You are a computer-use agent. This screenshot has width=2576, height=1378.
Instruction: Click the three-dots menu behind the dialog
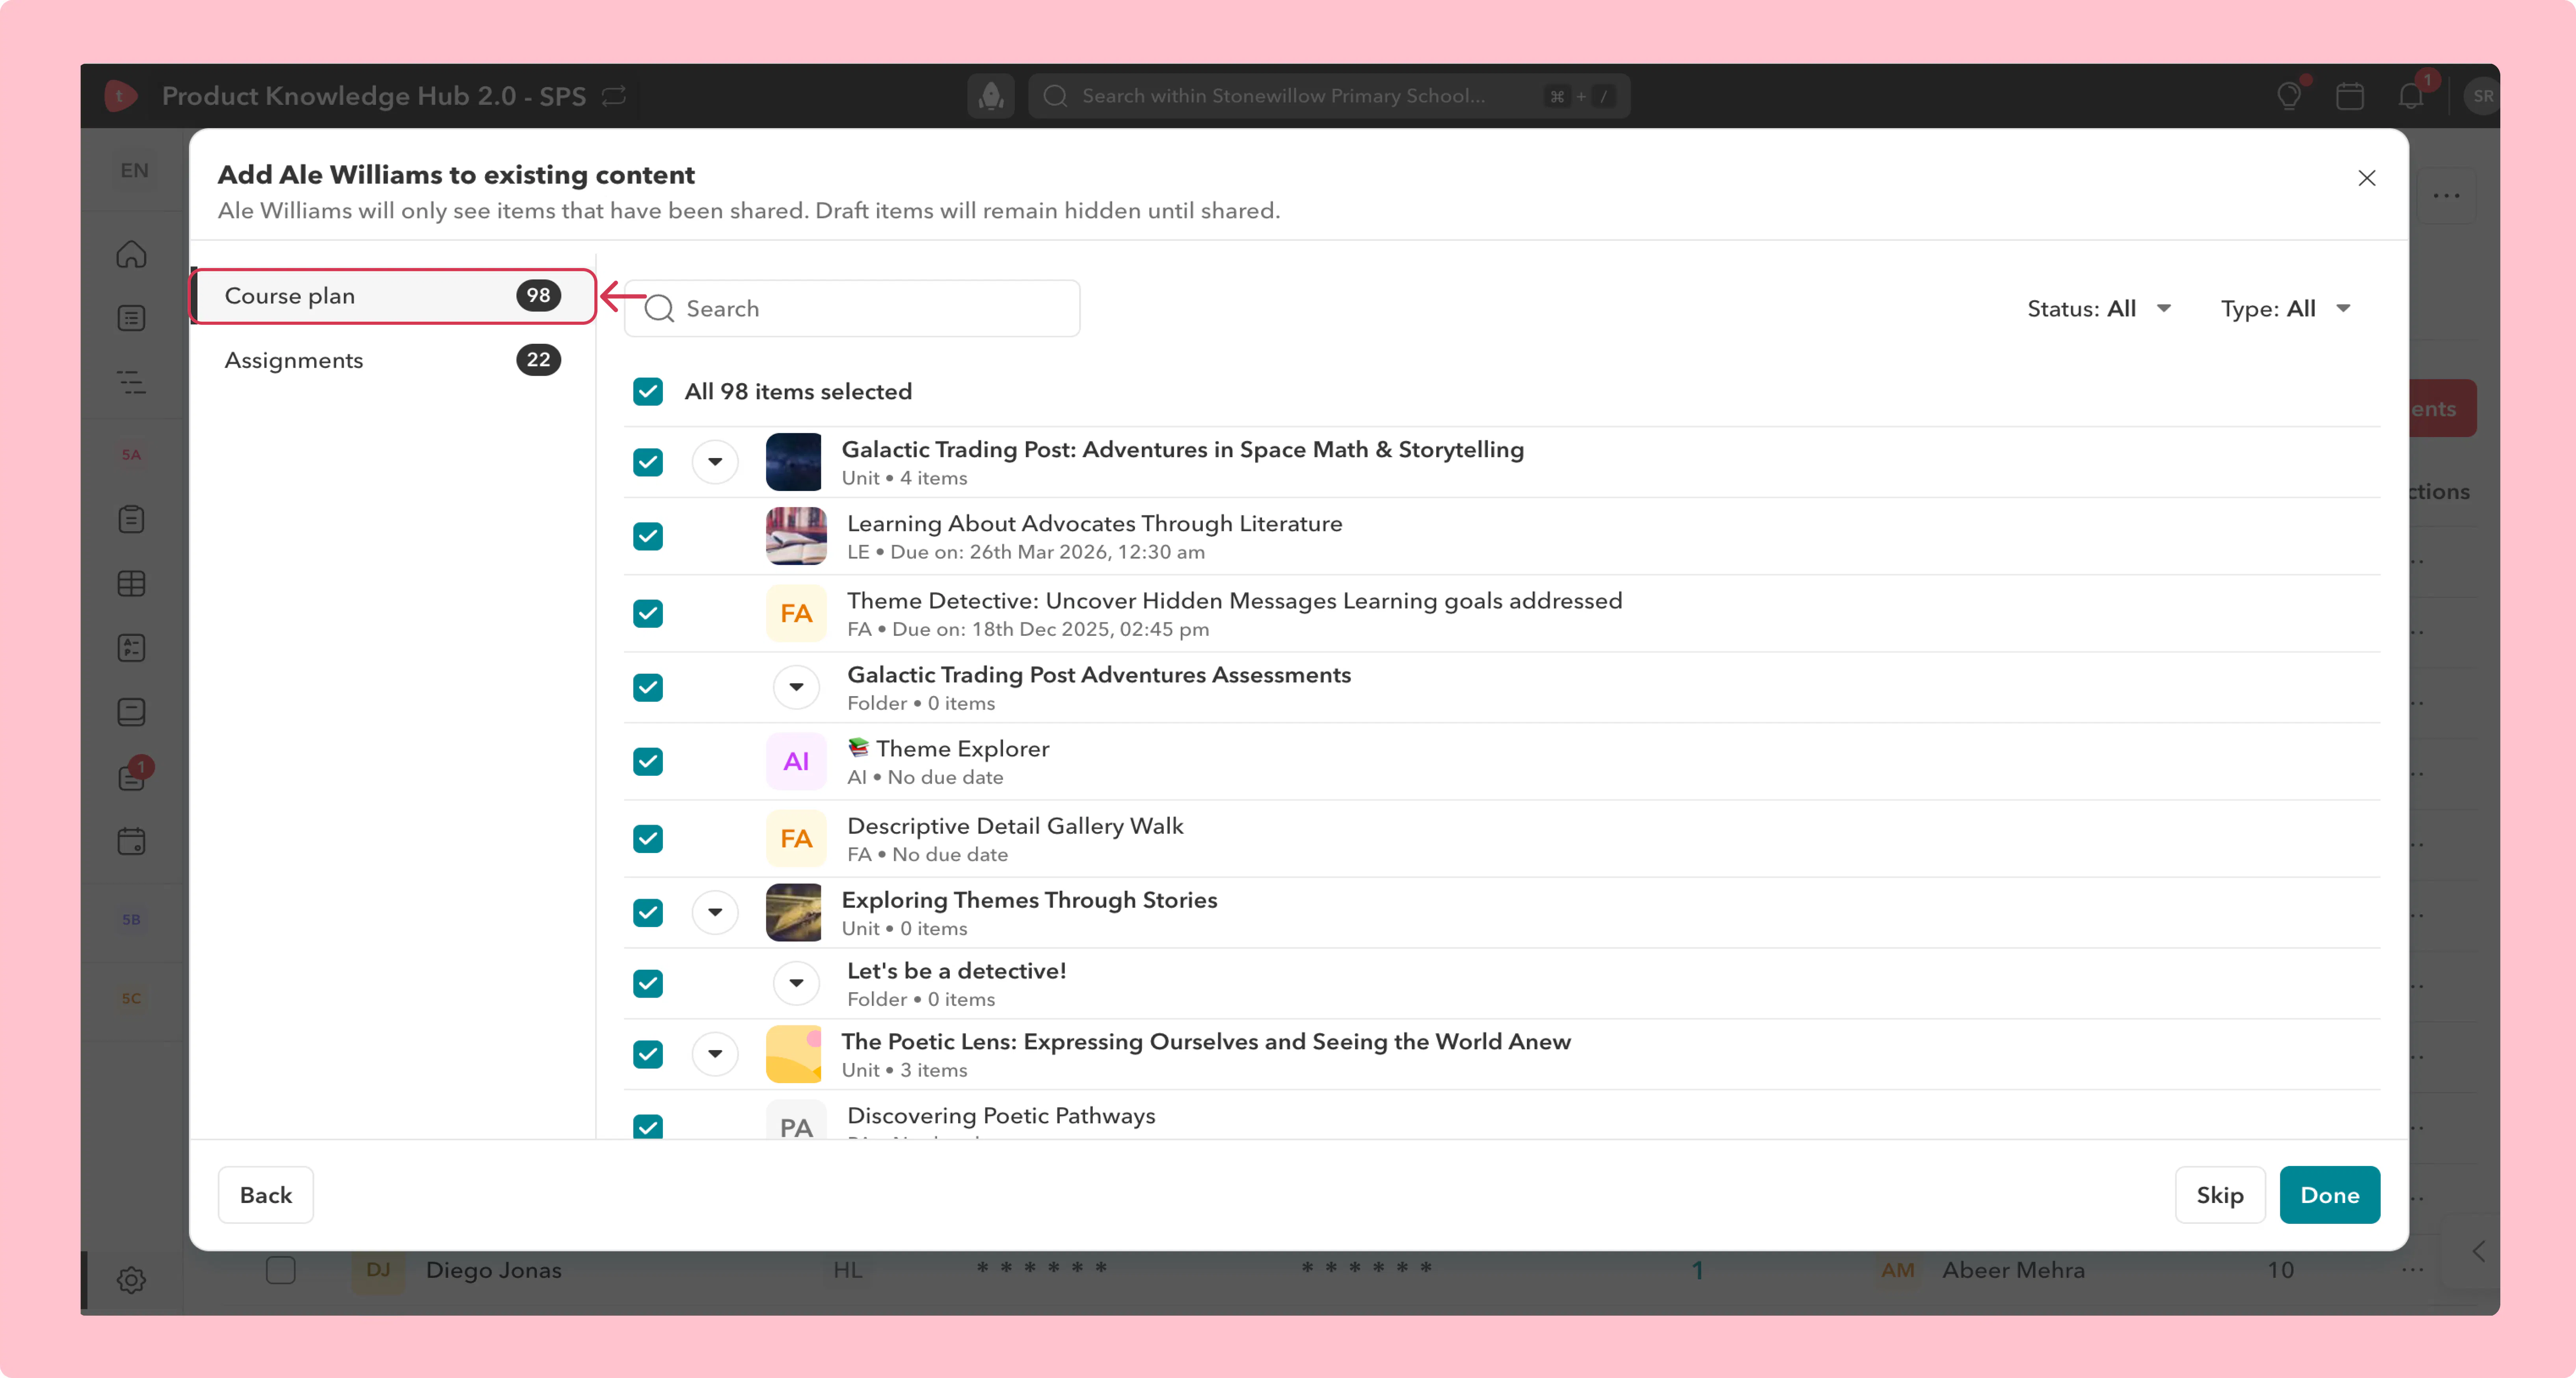point(2446,196)
